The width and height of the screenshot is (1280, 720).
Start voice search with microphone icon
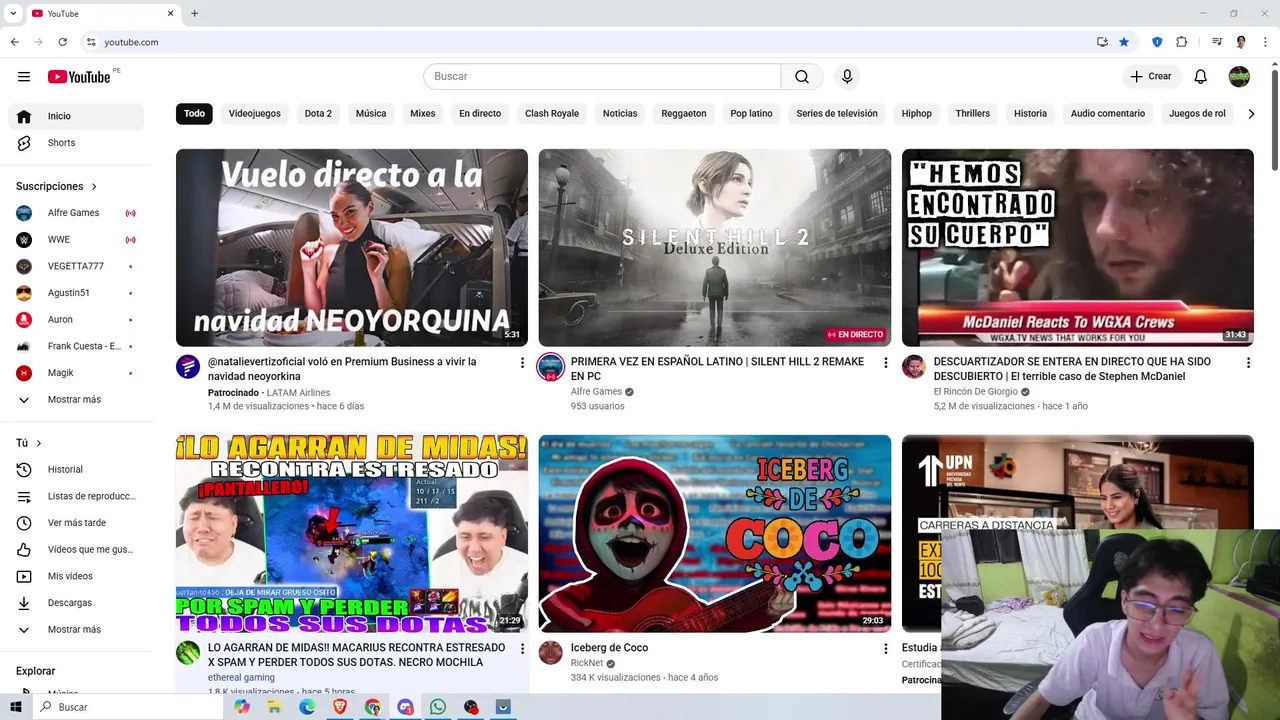847,77
